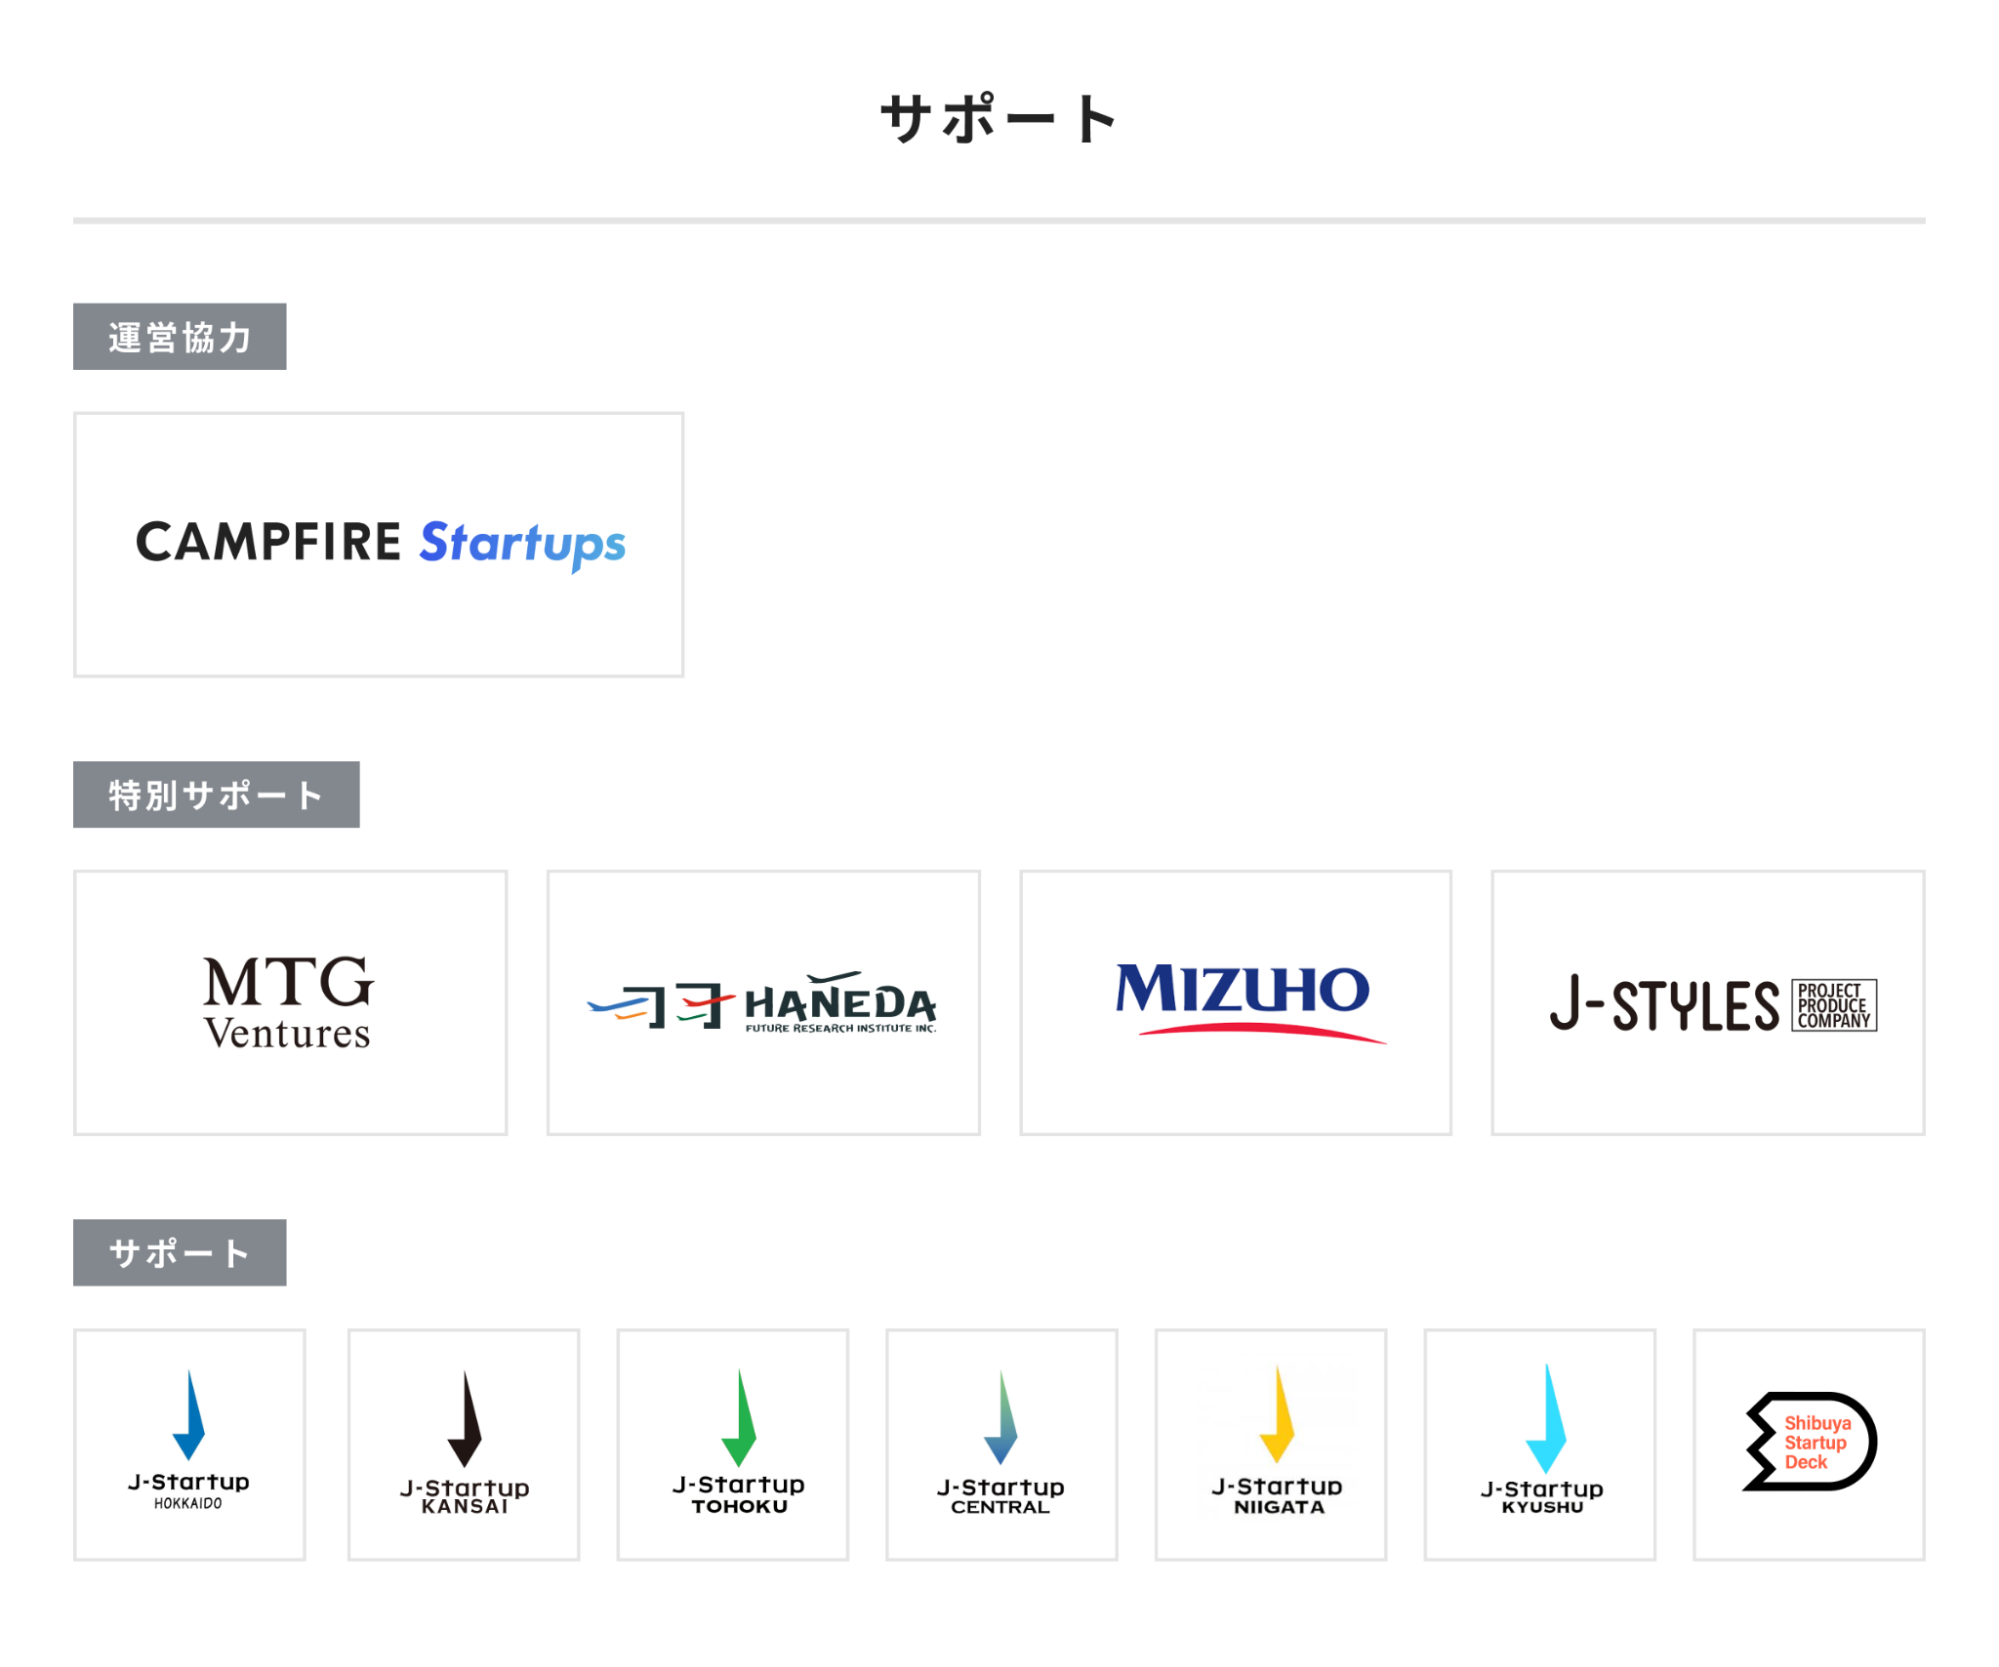
Task: Click the gray サポート section label
Action: coord(180,1252)
